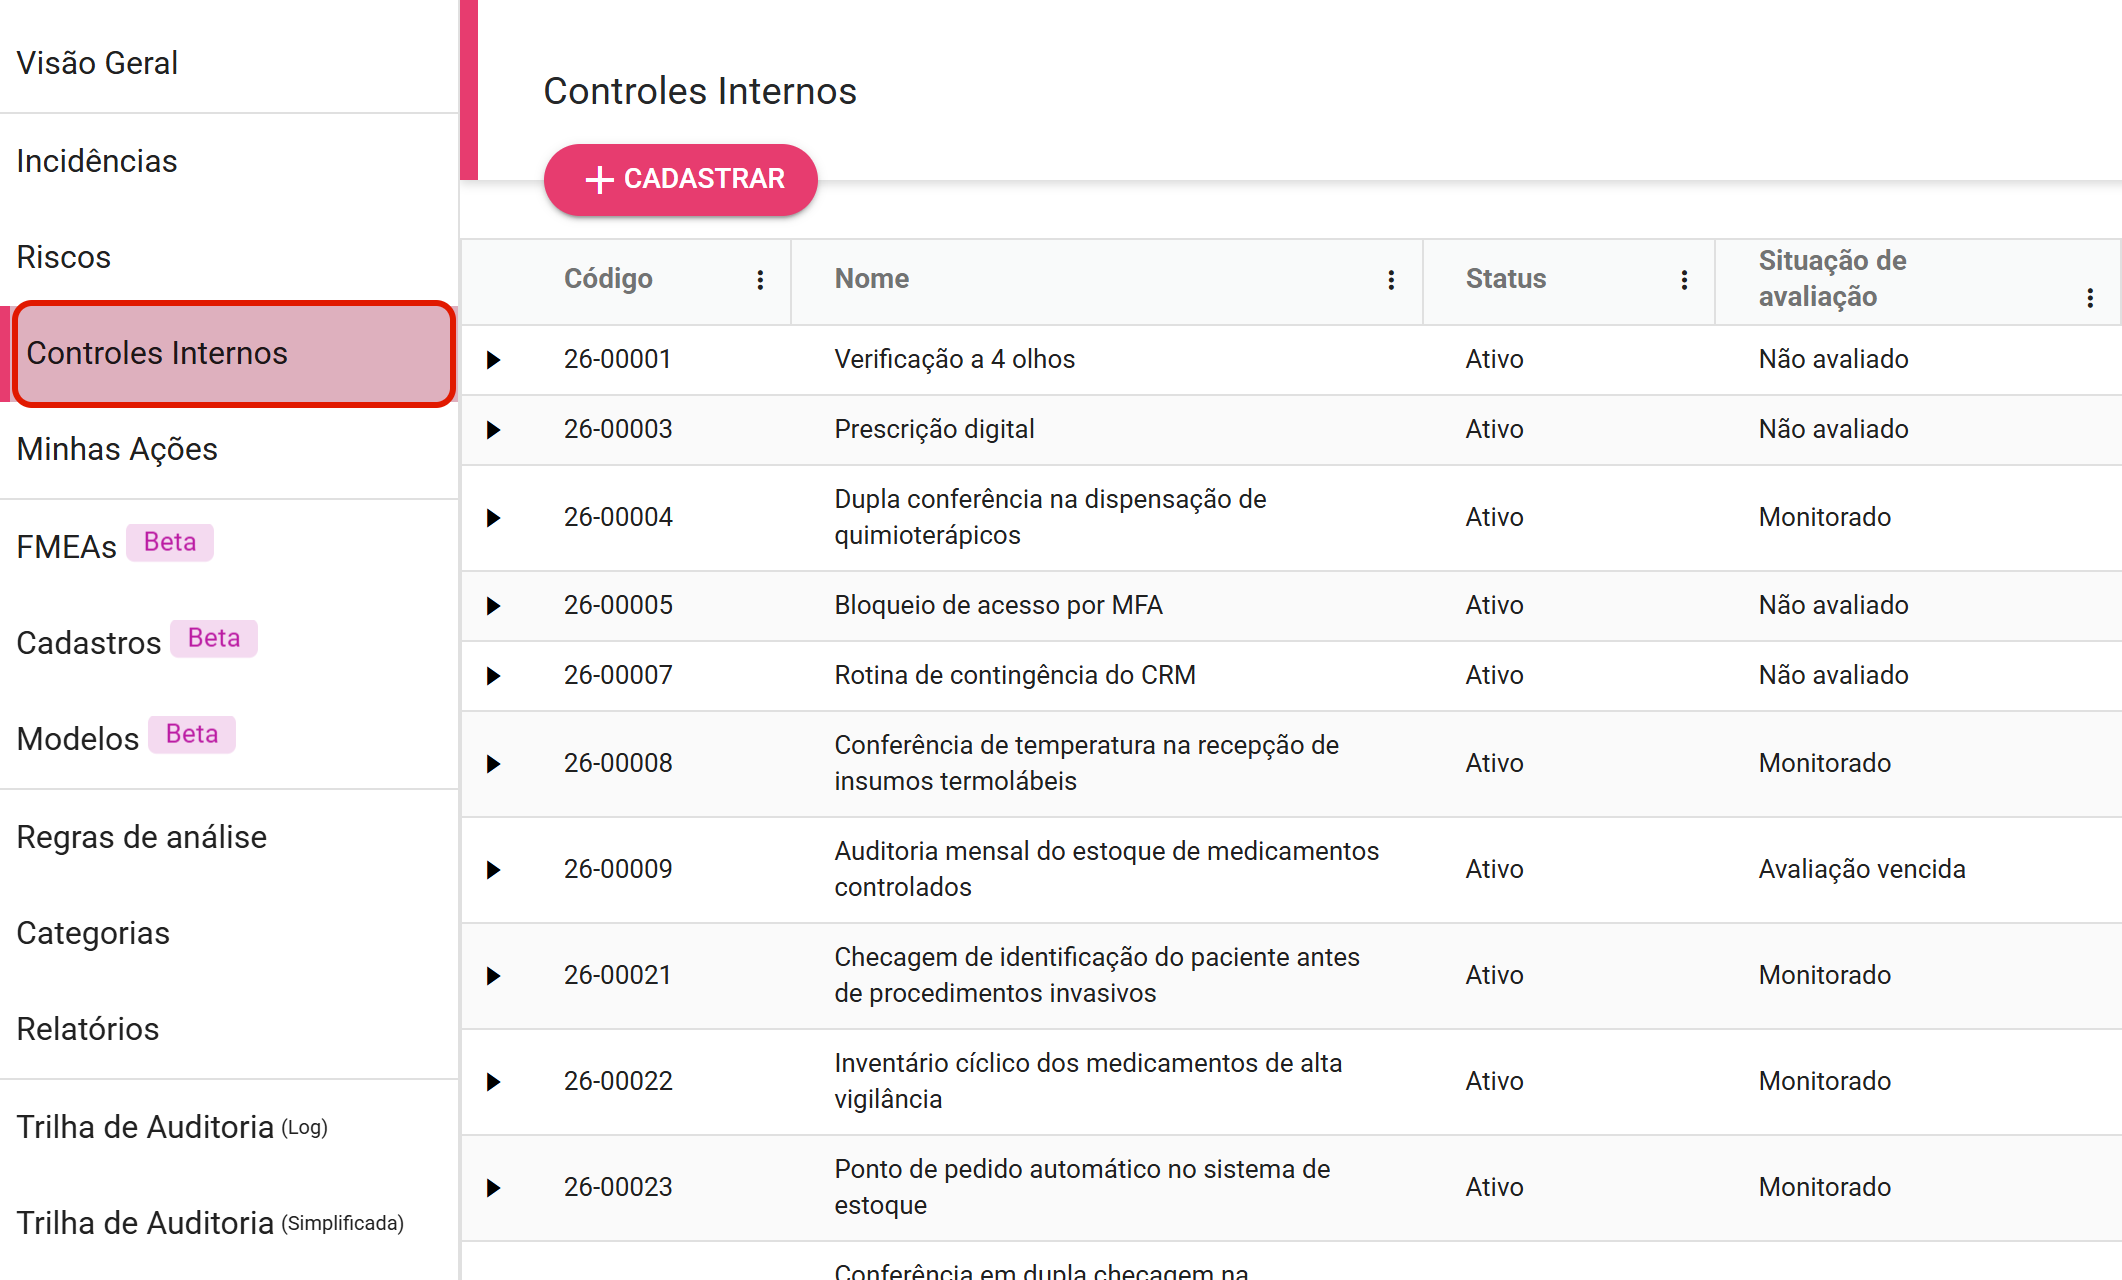The image size is (2122, 1280).
Task: Select 'Verificação a 4 olhos' cell
Action: tap(955, 359)
